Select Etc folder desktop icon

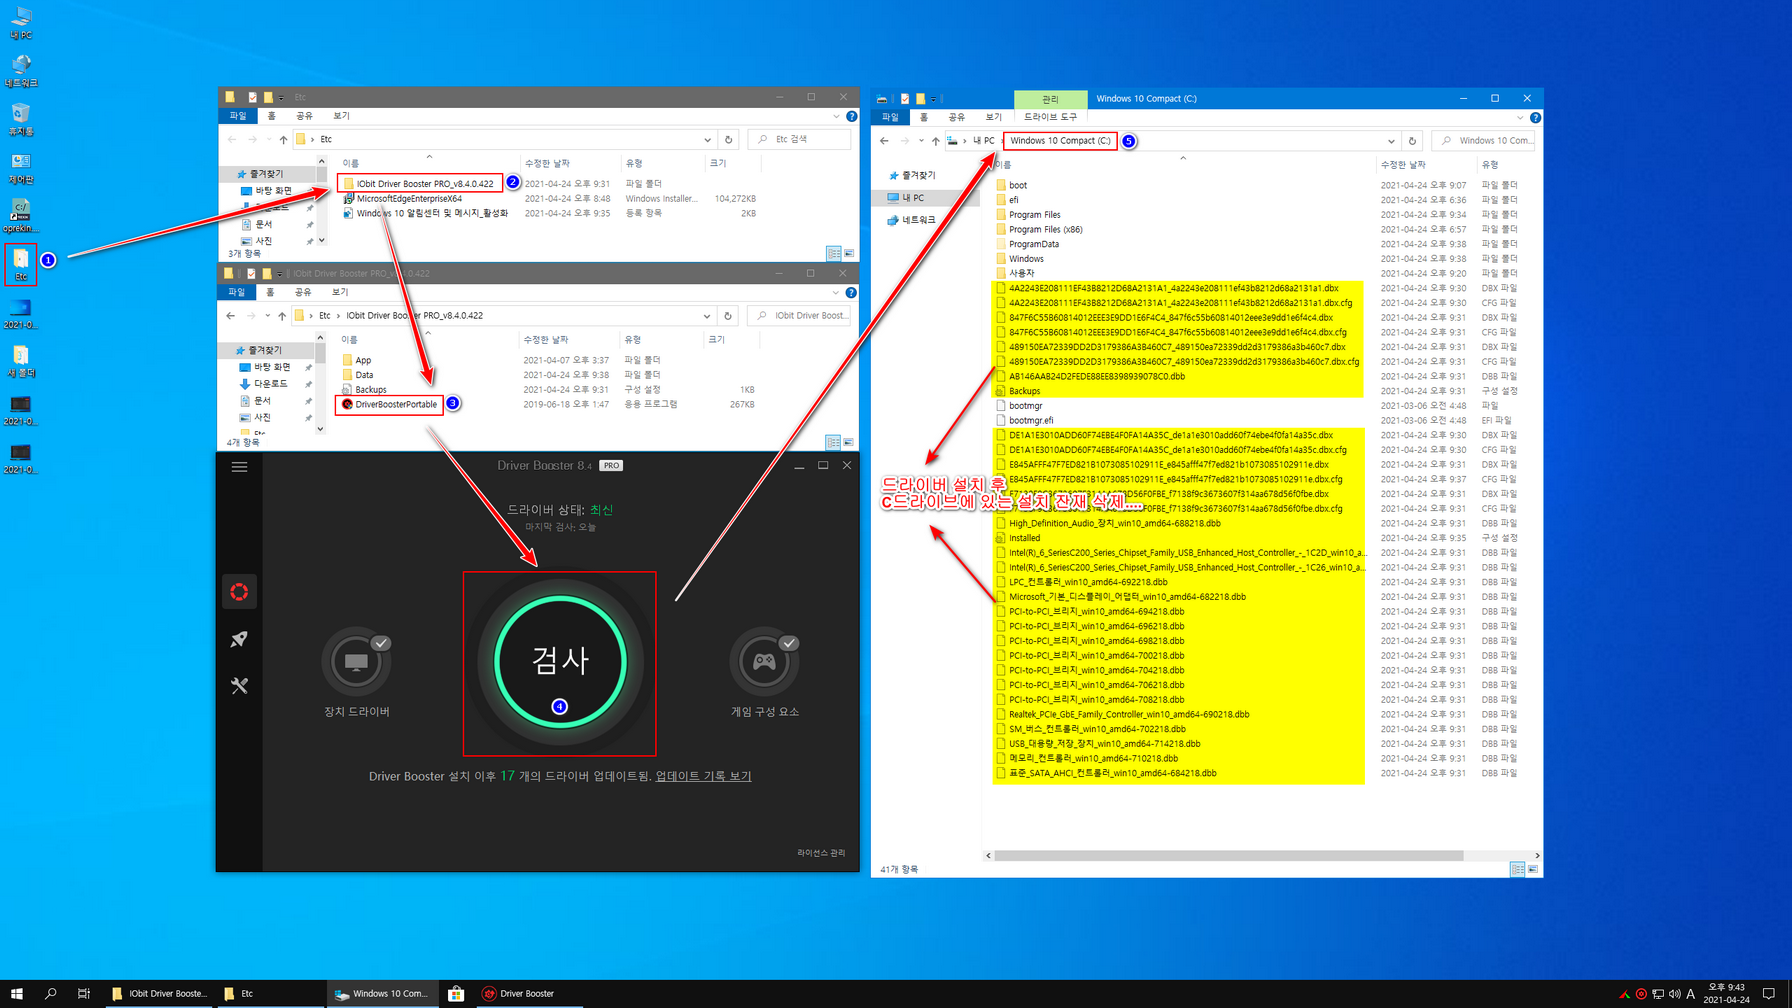20,265
